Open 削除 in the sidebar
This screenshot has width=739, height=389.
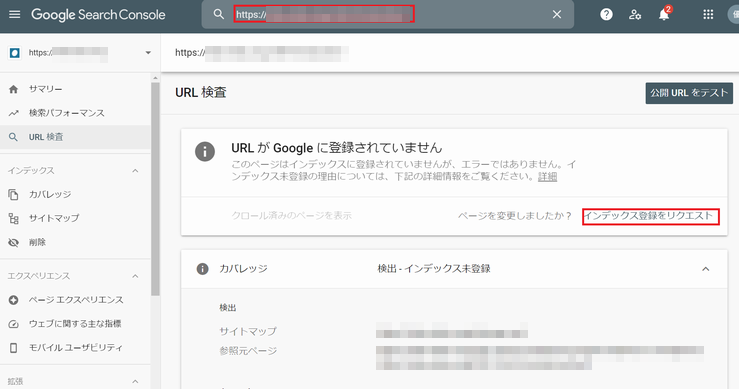37,242
